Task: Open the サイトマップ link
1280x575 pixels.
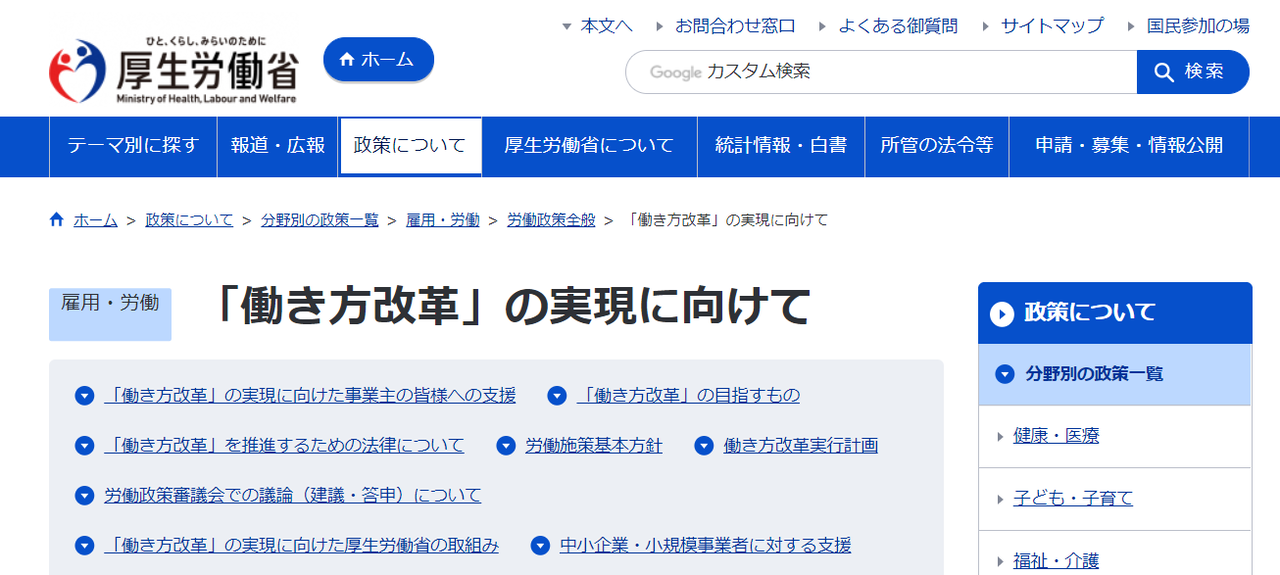Action: coord(1052,26)
